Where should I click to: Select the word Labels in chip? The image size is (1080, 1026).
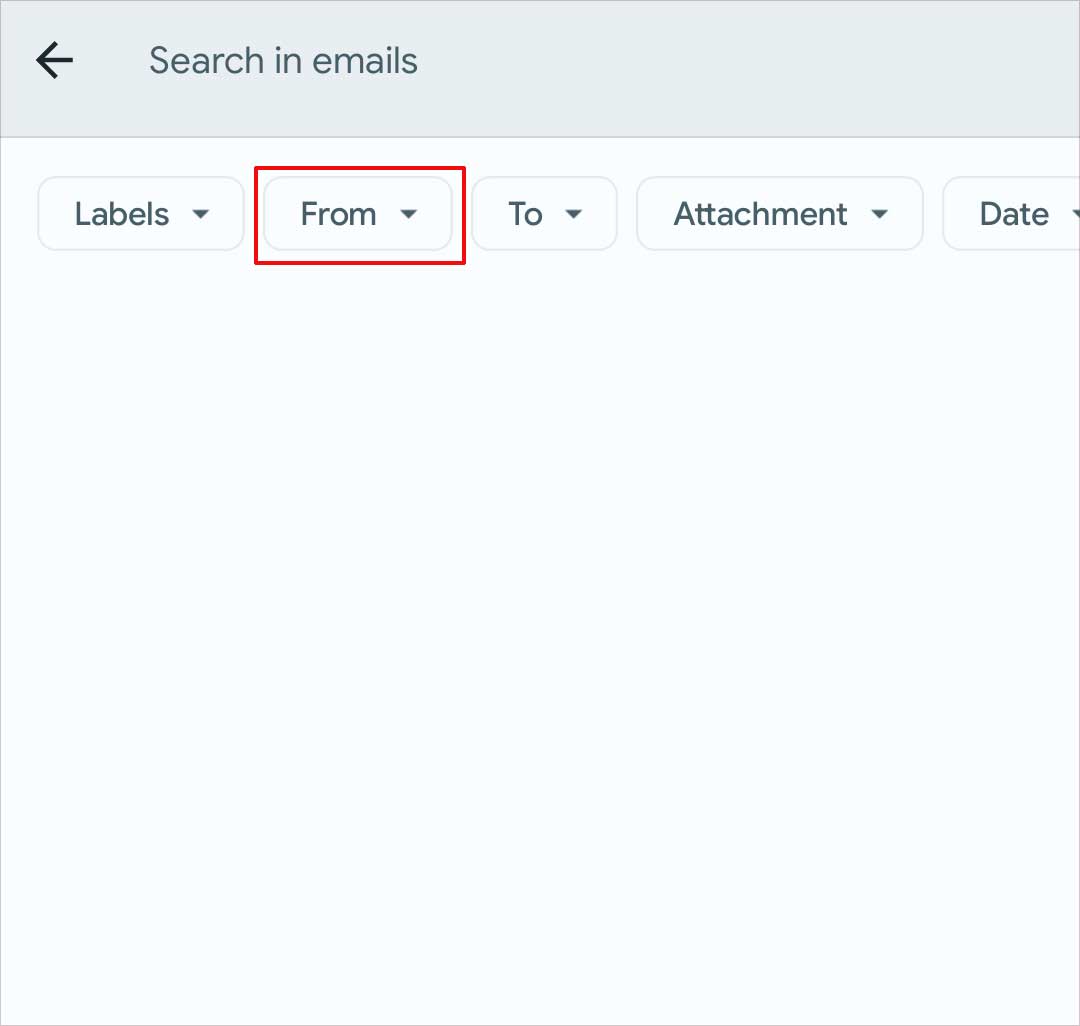[x=122, y=214]
